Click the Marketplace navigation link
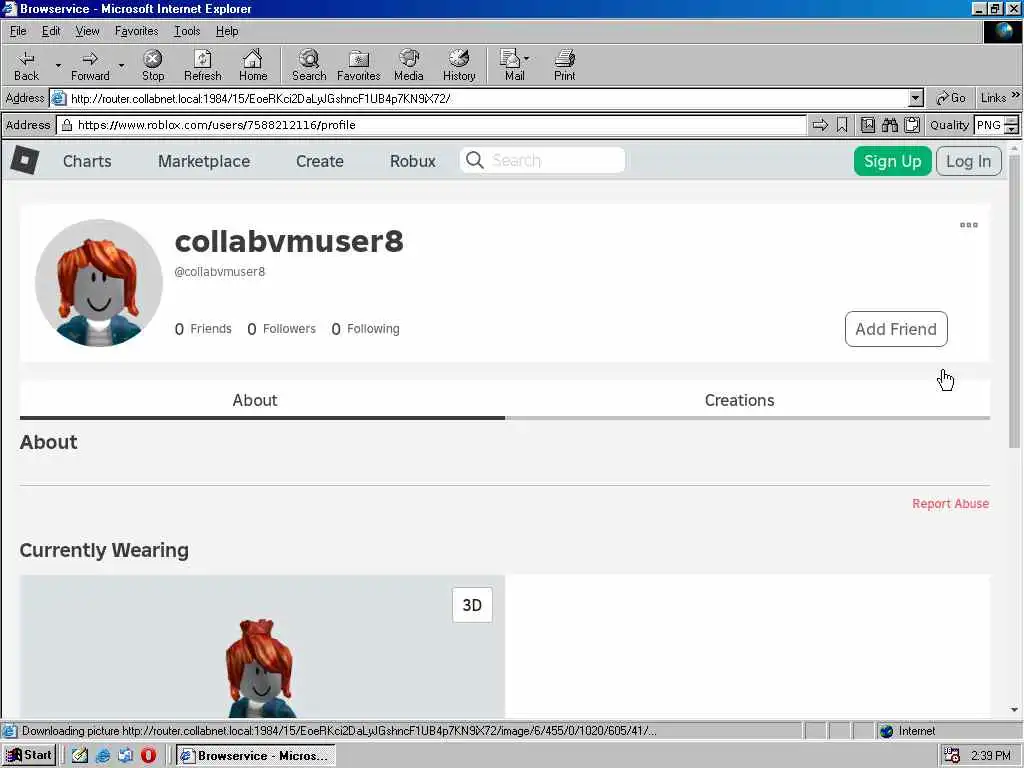Viewport: 1024px width, 768px height. tap(204, 161)
